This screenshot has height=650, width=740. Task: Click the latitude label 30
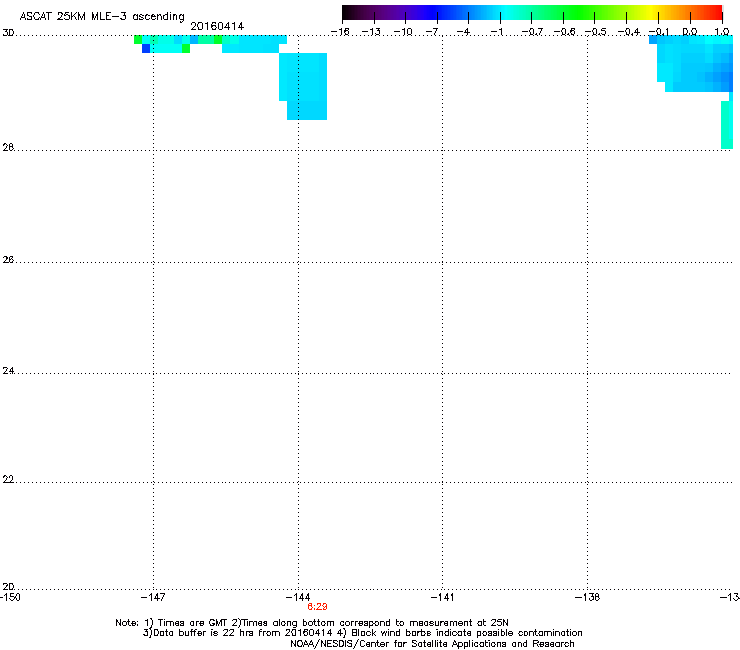tap(8, 33)
